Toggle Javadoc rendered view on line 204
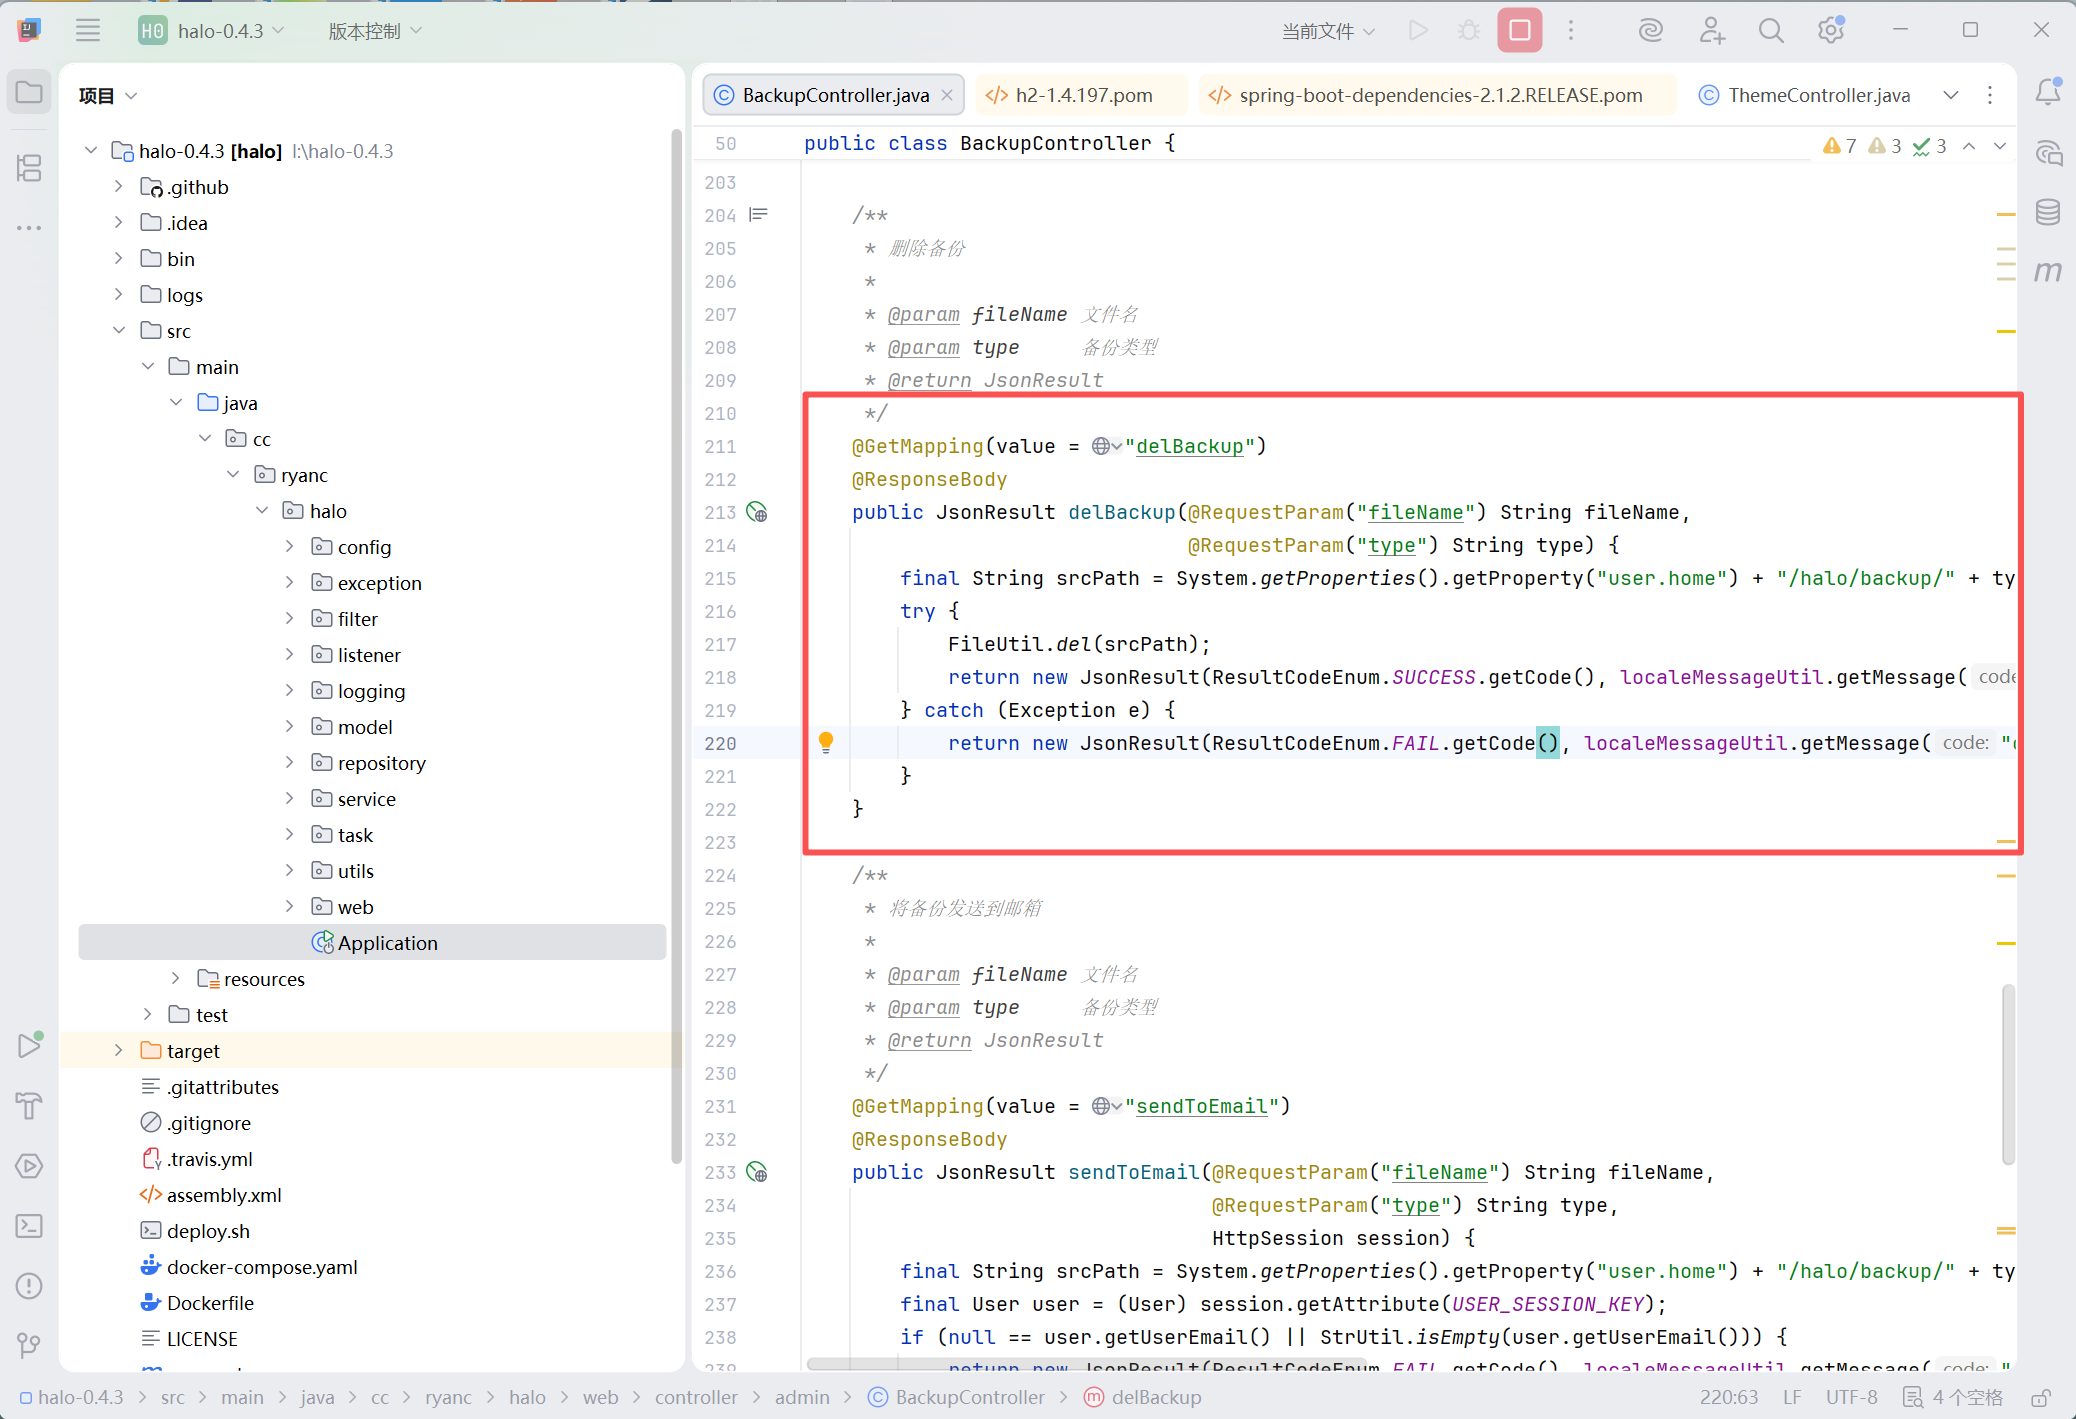2076x1419 pixels. pos(759,215)
